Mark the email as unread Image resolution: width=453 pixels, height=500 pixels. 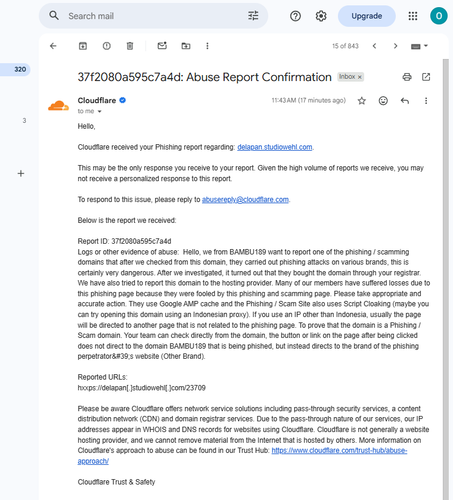tap(162, 46)
